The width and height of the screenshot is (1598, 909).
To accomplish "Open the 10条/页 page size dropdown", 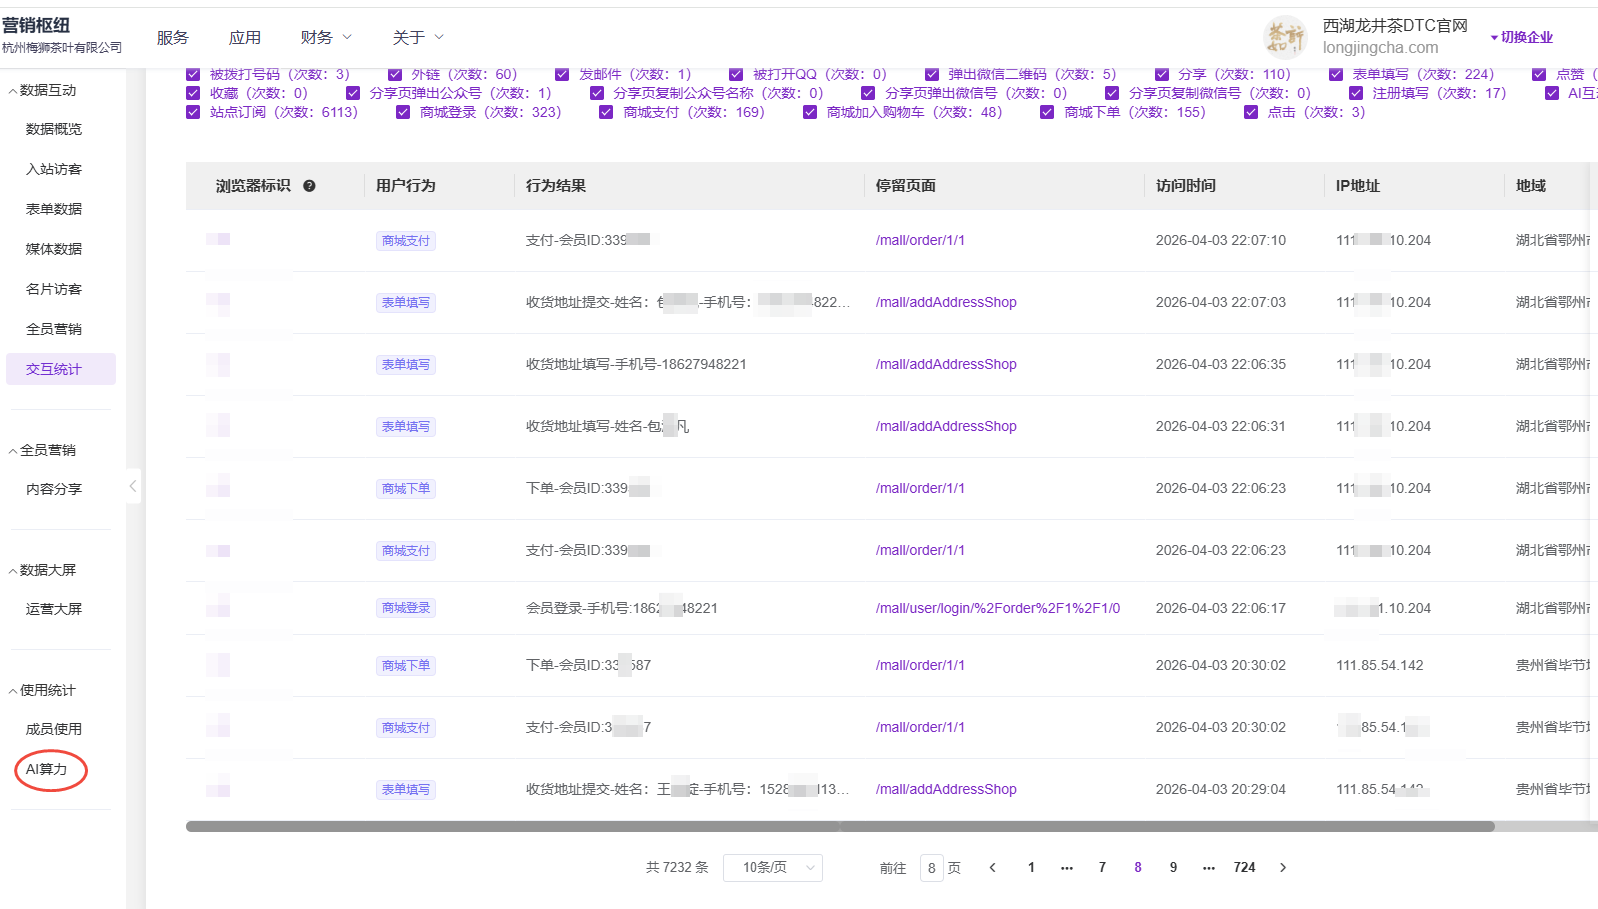I will (x=772, y=868).
